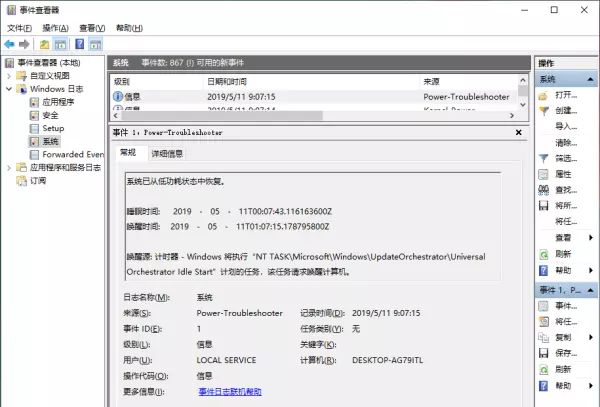Collapse the 事件 1 actions section
The width and height of the screenshot is (600, 407).
pos(590,290)
